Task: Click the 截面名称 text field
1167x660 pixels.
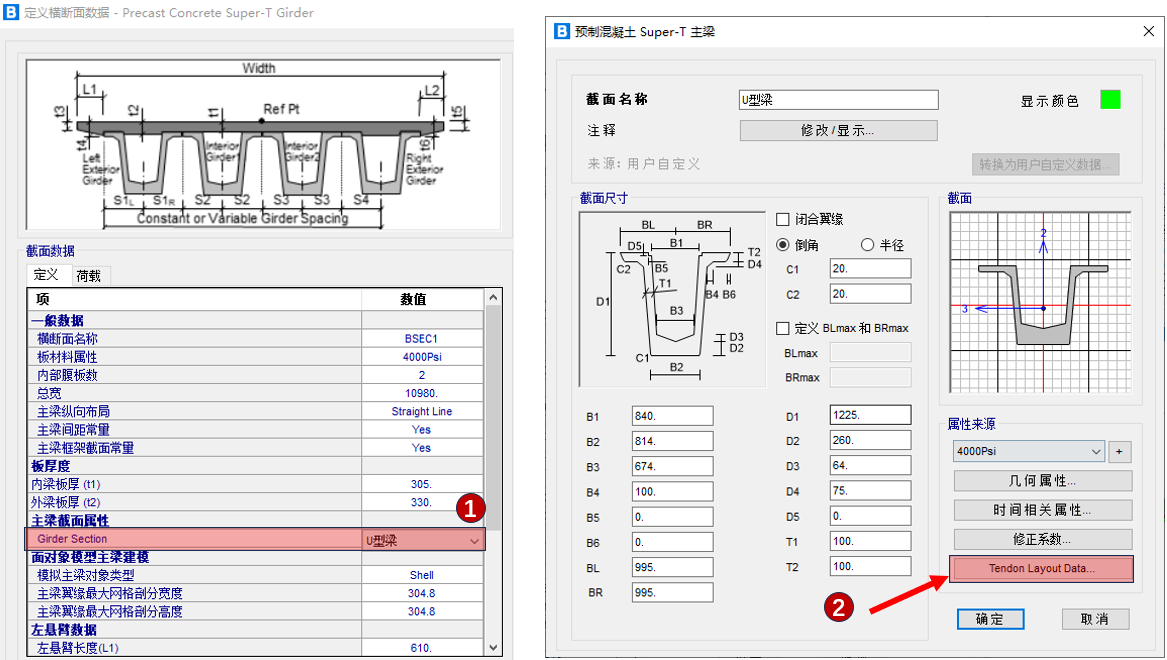Action: coord(838,100)
